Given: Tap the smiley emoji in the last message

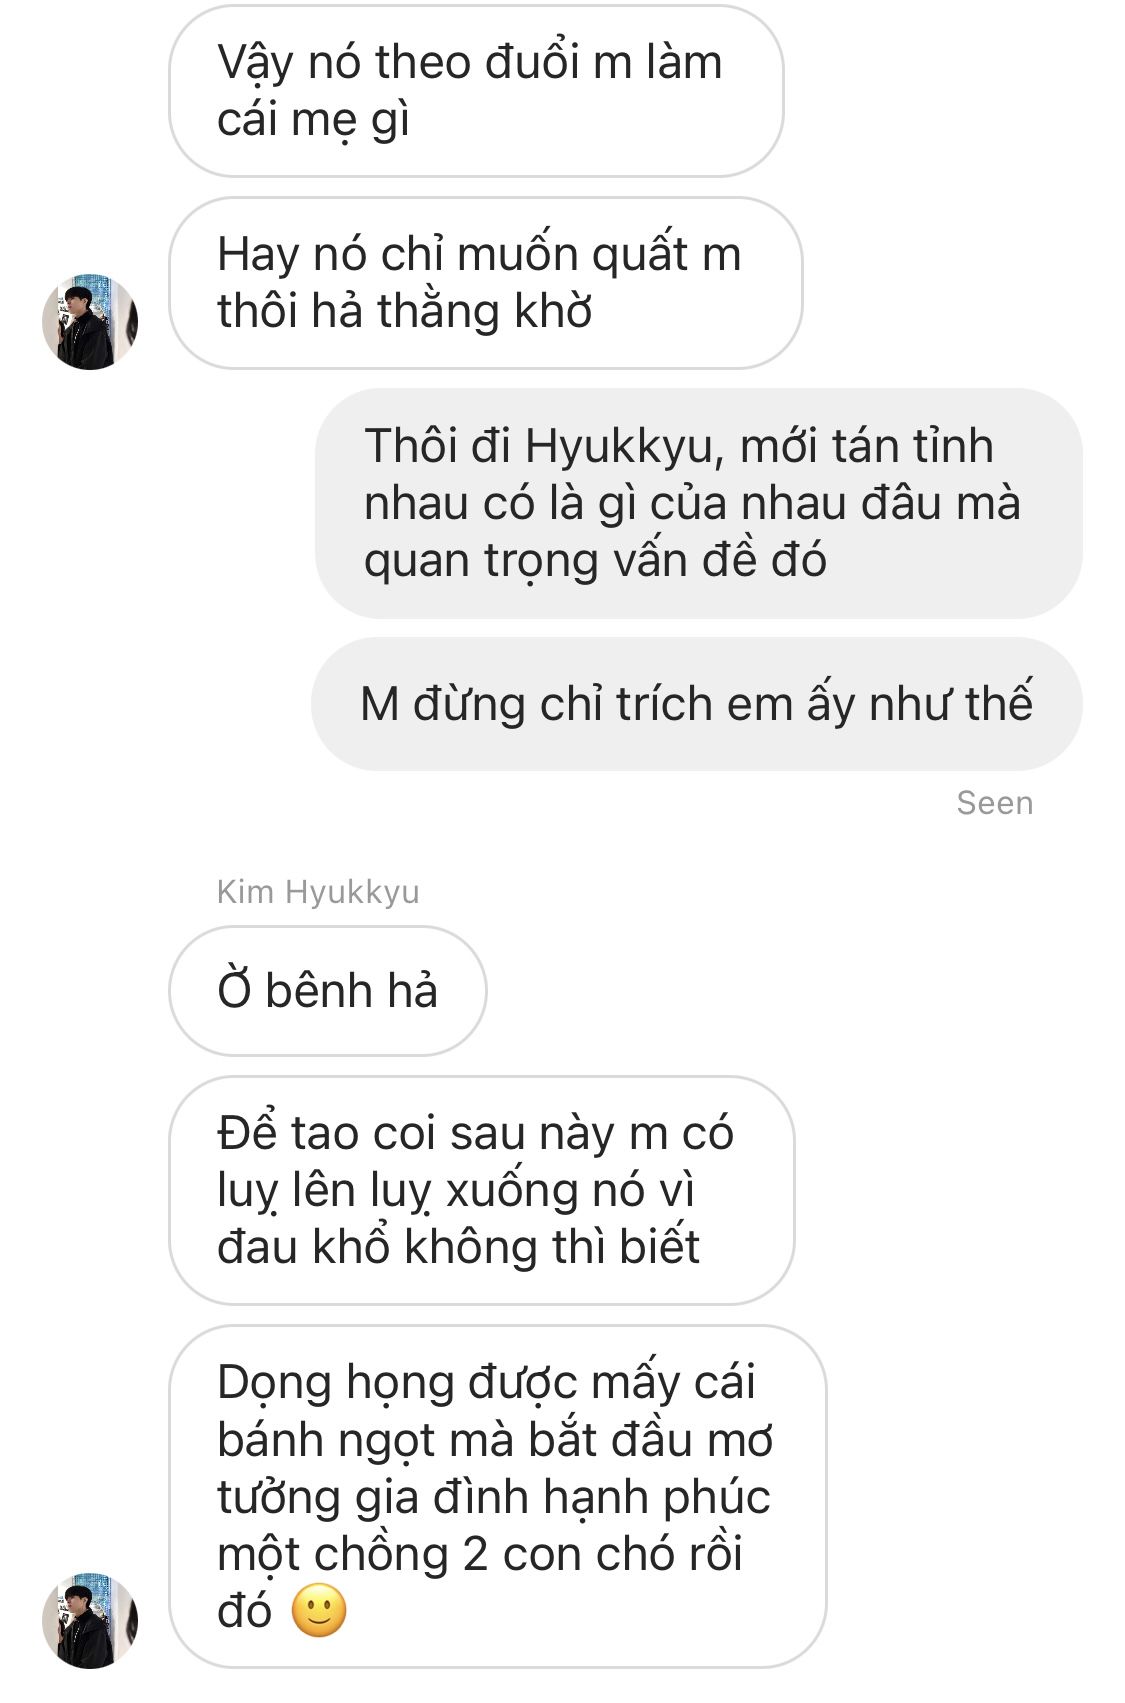Looking at the screenshot, I should tap(319, 1611).
